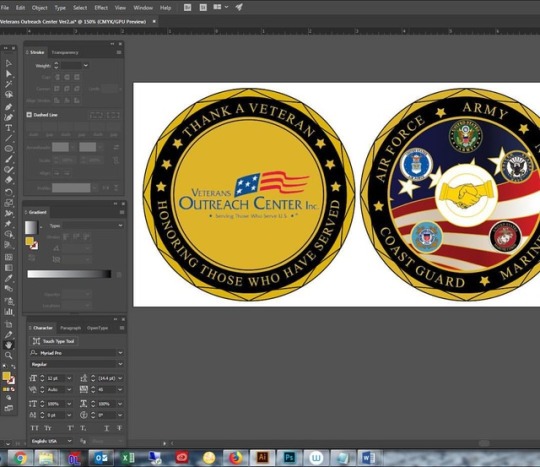Image resolution: width=540 pixels, height=467 pixels.
Task: Open the stroke Weight dropdown
Action: pyautogui.click(x=86, y=65)
